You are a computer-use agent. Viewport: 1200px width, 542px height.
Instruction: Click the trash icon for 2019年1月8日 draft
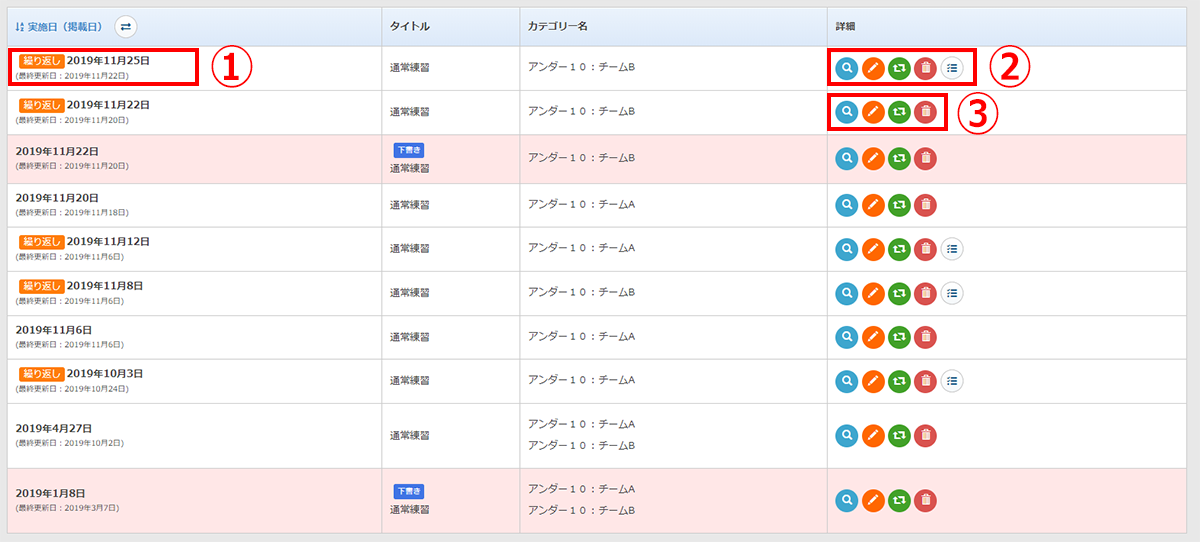pos(925,500)
